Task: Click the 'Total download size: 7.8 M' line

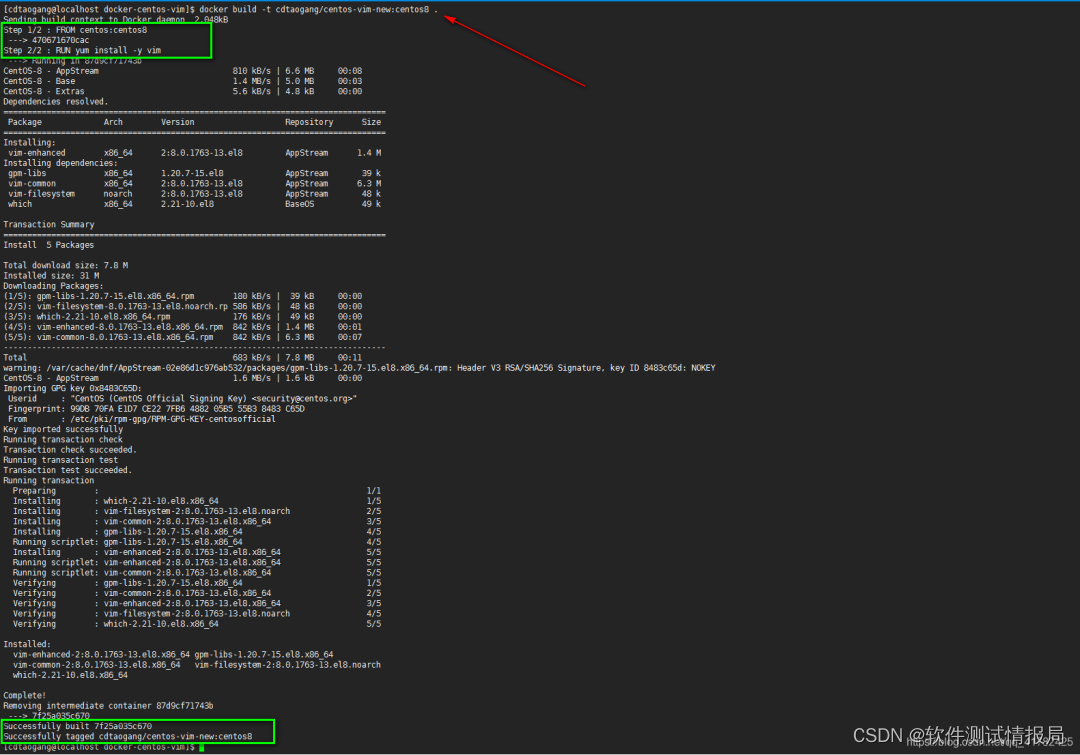Action: [65, 266]
